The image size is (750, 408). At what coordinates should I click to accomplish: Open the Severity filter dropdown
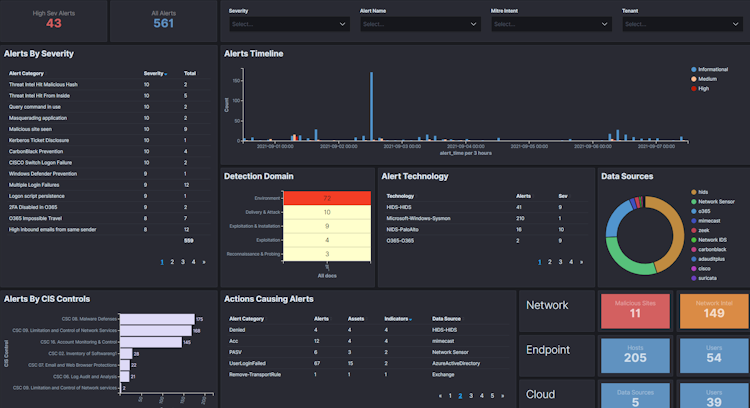(x=289, y=24)
